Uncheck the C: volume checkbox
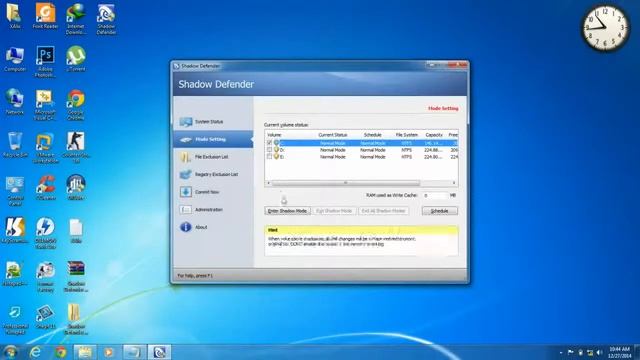The image size is (640, 360). click(269, 143)
